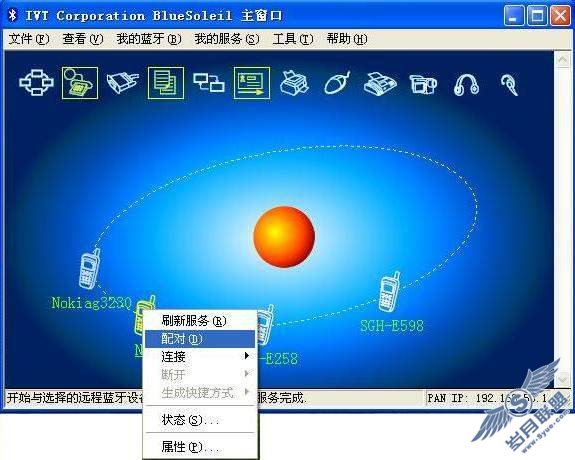Select the SGH-E598 phone device
Screen dimensions: 575x460
389,292
